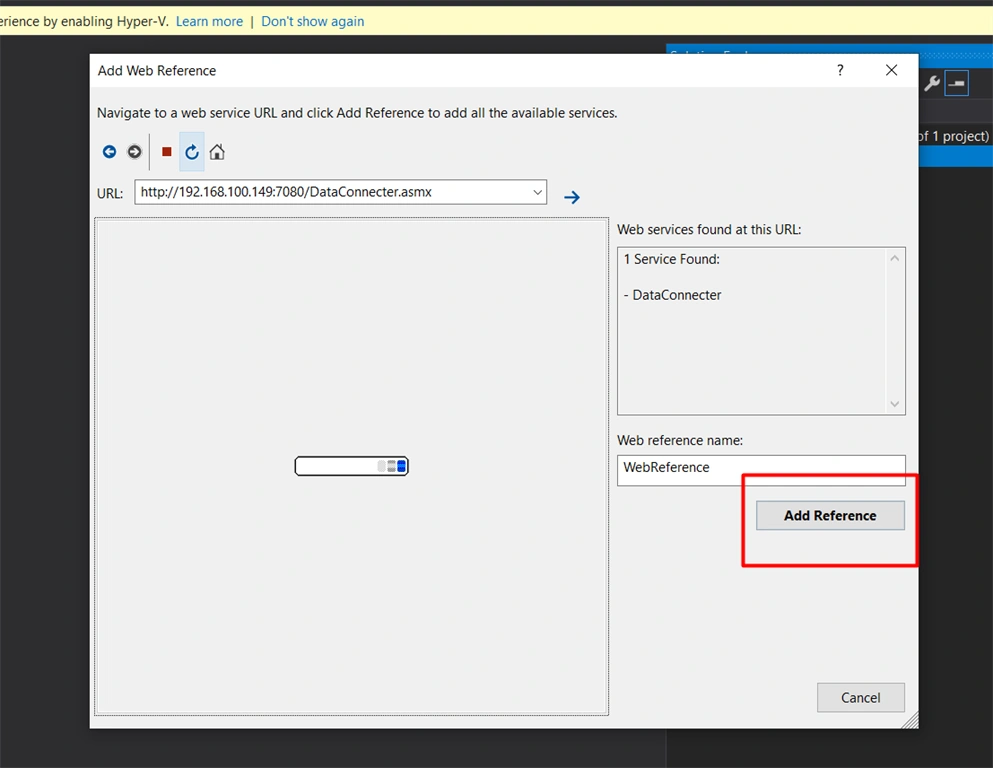Open the Learn more link
993x768 pixels.
coord(210,22)
